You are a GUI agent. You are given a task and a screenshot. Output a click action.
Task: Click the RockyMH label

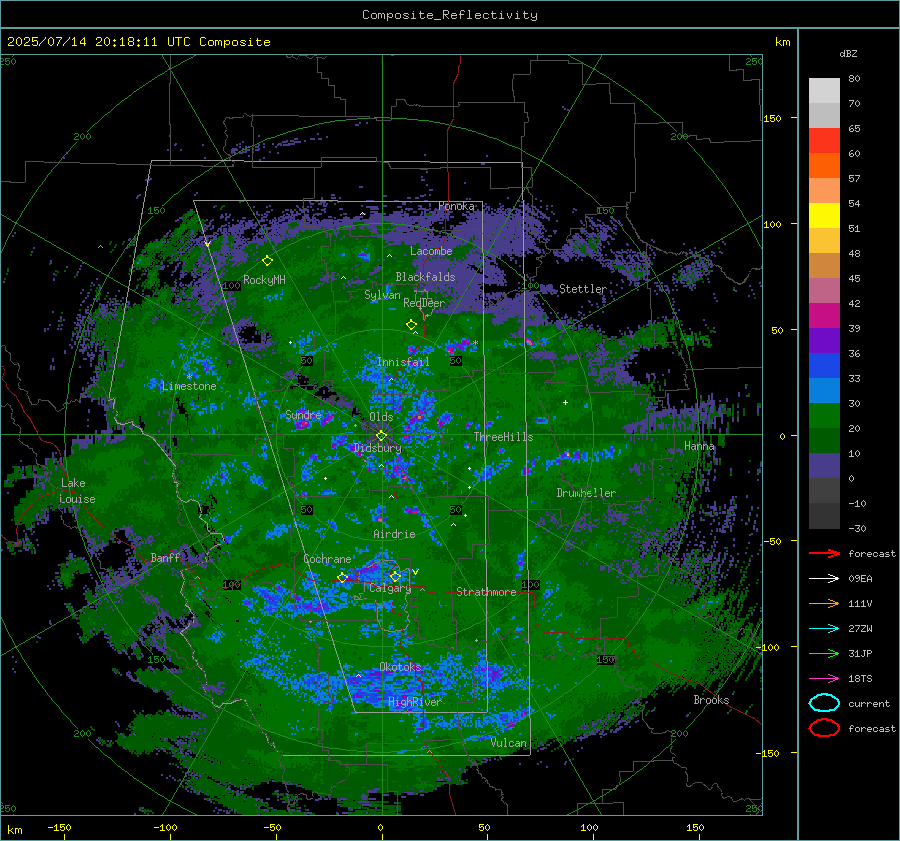point(264,280)
